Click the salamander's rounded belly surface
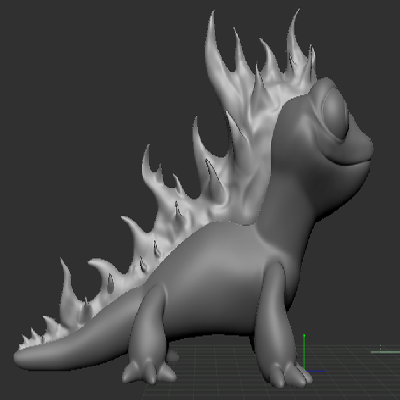 click(217, 287)
